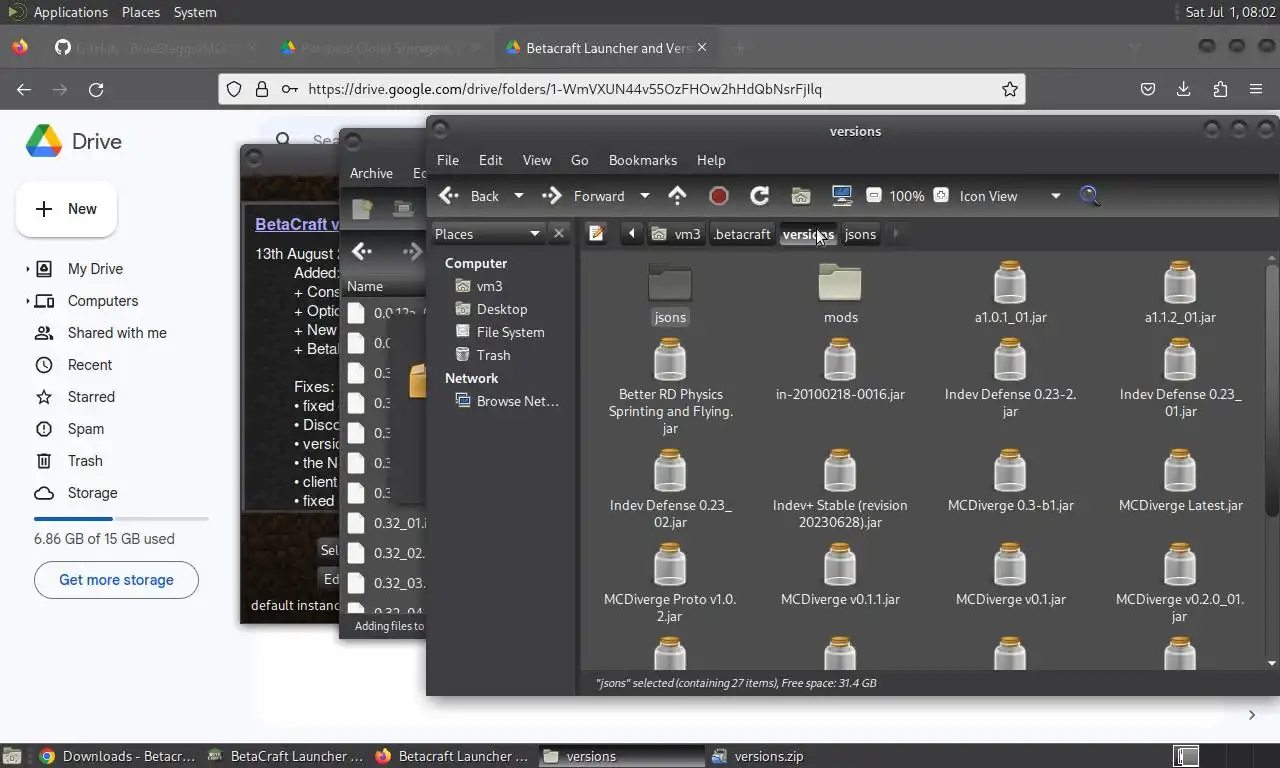Select Indev+ Stable revision jar

tap(840, 490)
